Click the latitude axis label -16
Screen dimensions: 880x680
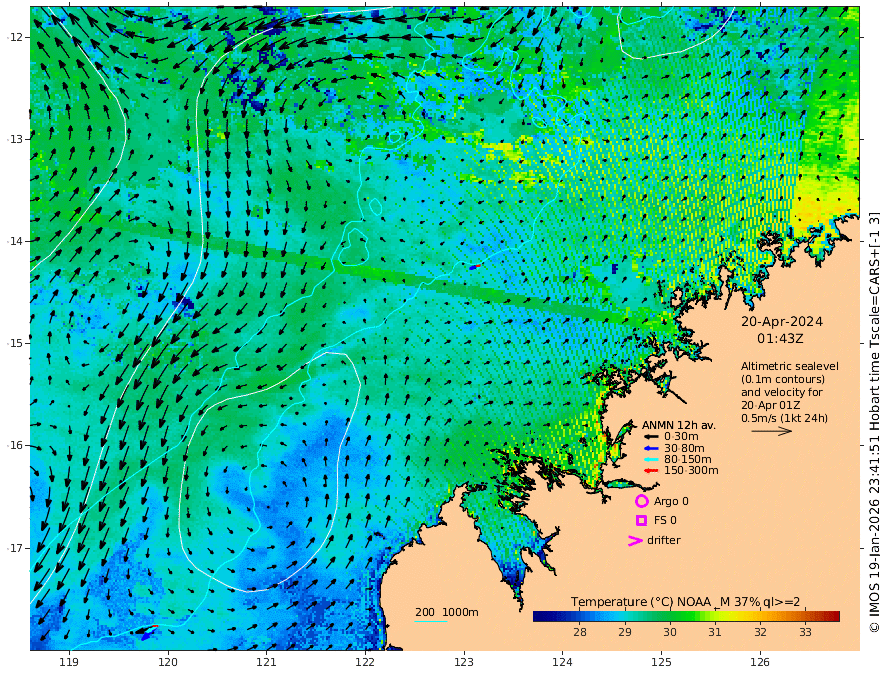coord(13,445)
